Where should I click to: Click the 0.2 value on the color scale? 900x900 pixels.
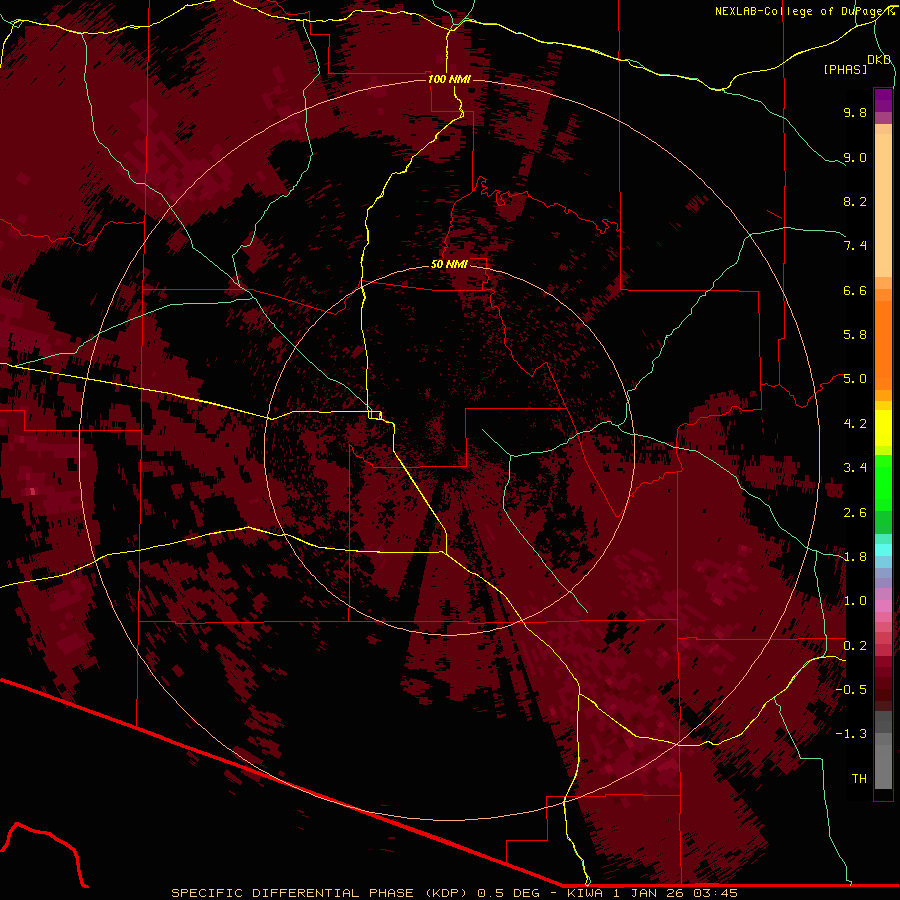855,646
